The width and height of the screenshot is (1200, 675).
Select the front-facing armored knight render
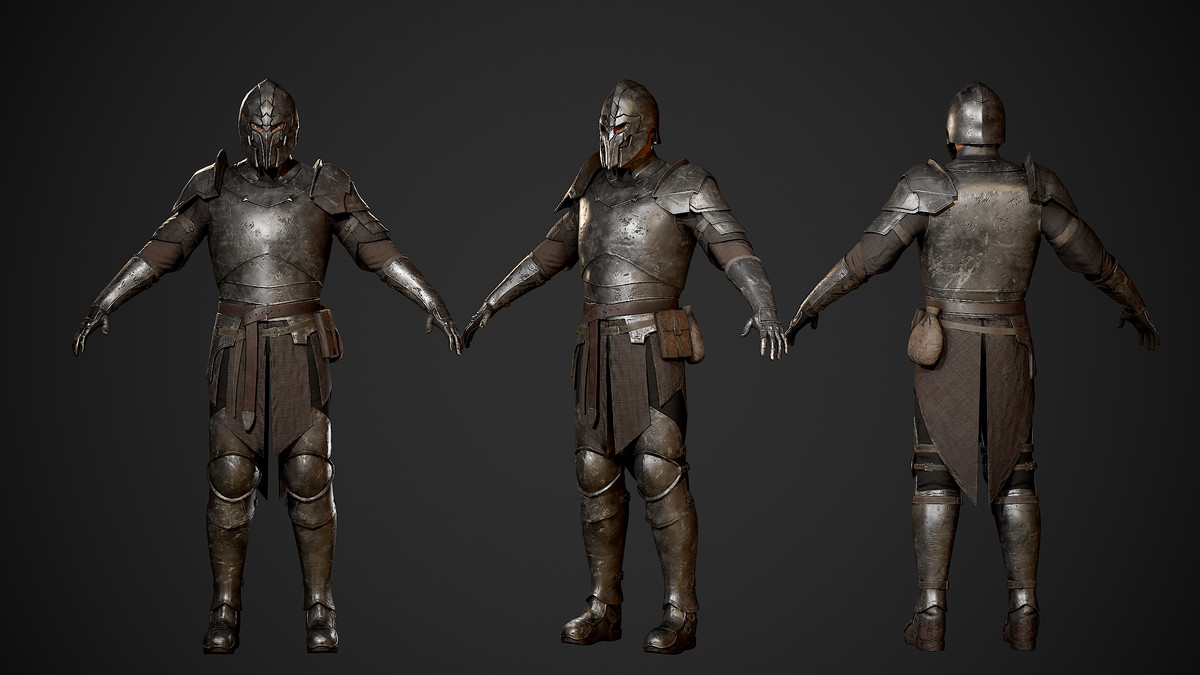(x=268, y=365)
